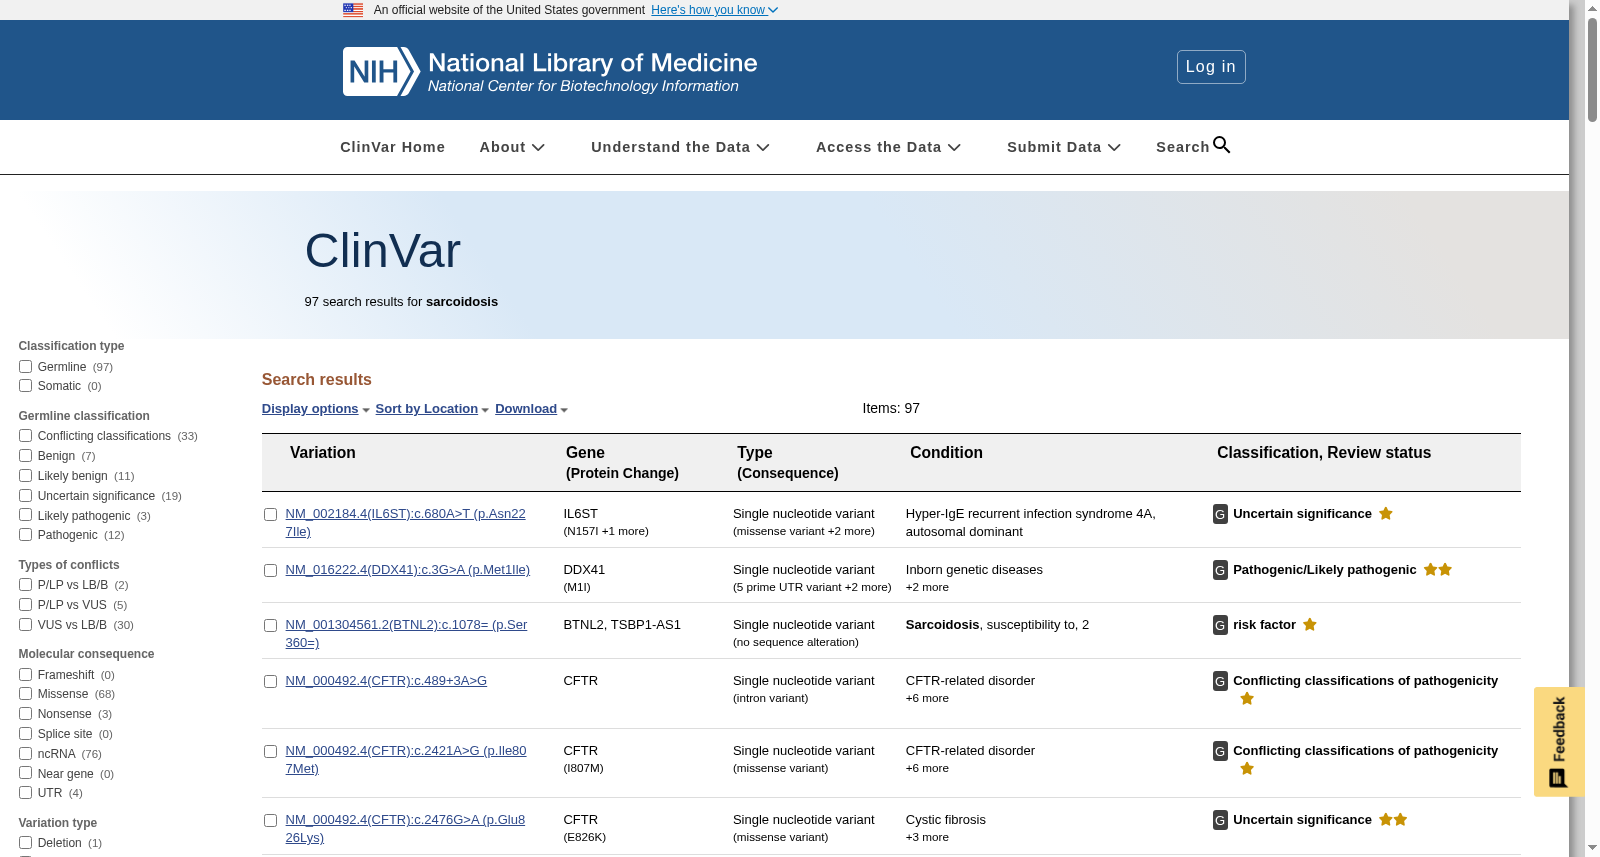Click the G badge for BTNL2 risk factor row
1600x857 pixels.
[1220, 625]
